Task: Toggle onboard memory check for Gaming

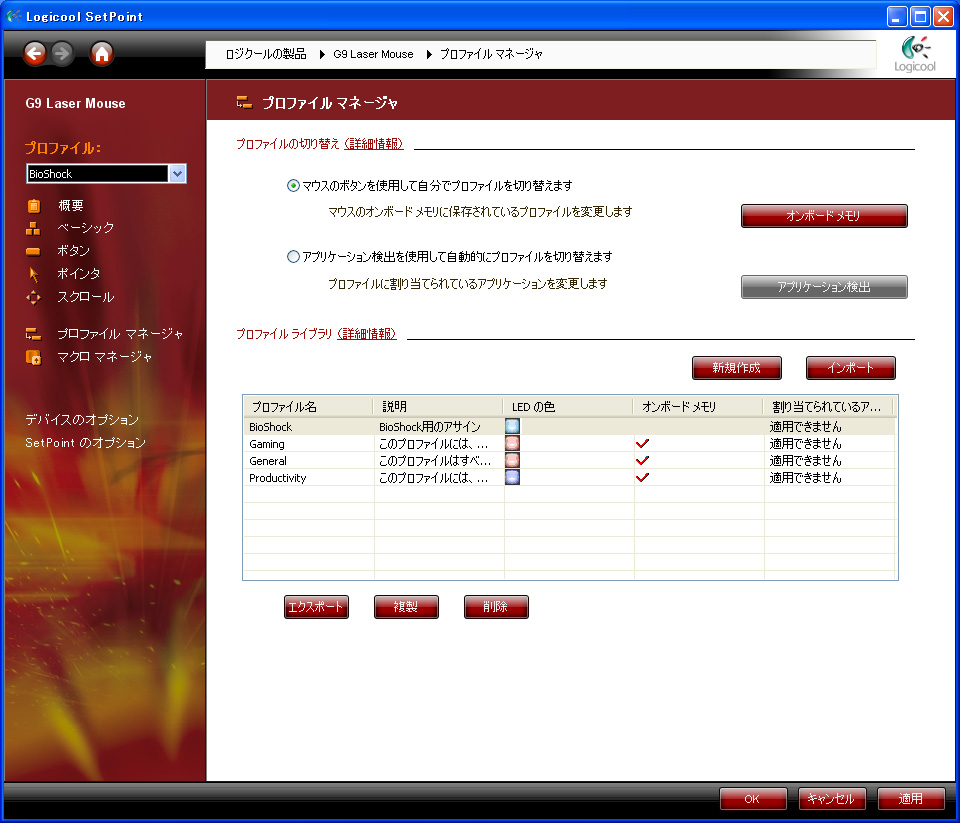Action: pos(642,443)
